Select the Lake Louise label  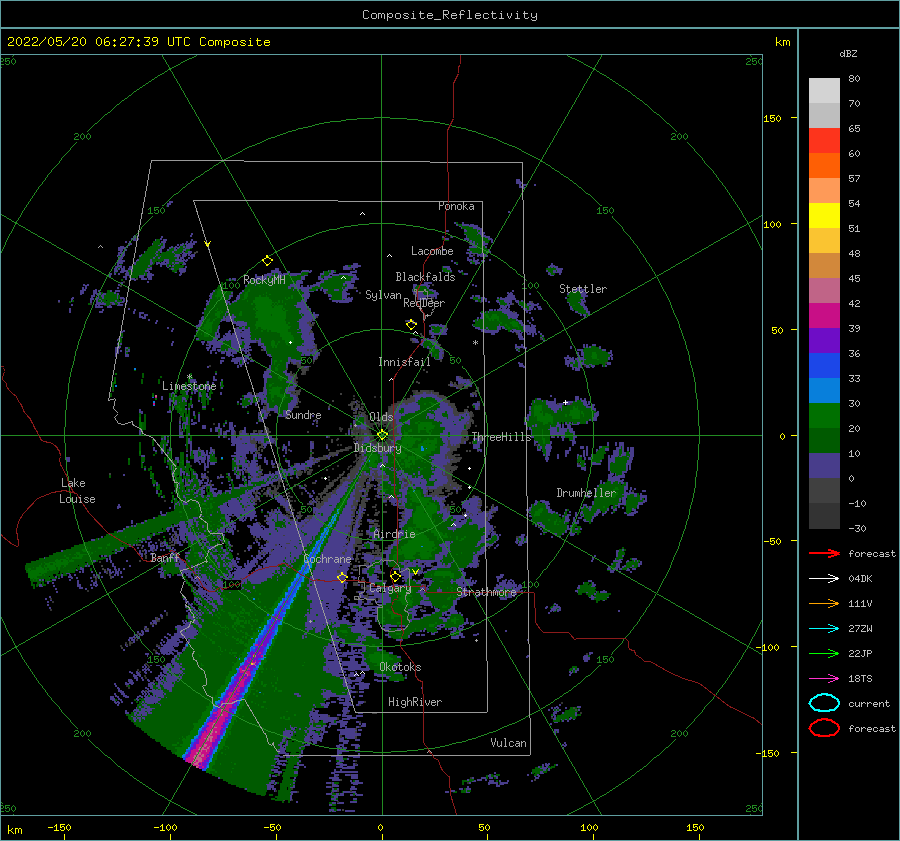(x=77, y=491)
